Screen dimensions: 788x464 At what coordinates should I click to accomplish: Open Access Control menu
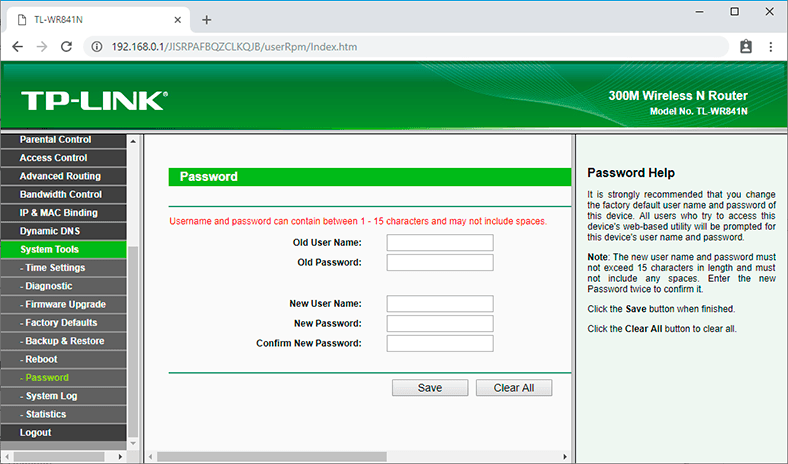(x=64, y=158)
